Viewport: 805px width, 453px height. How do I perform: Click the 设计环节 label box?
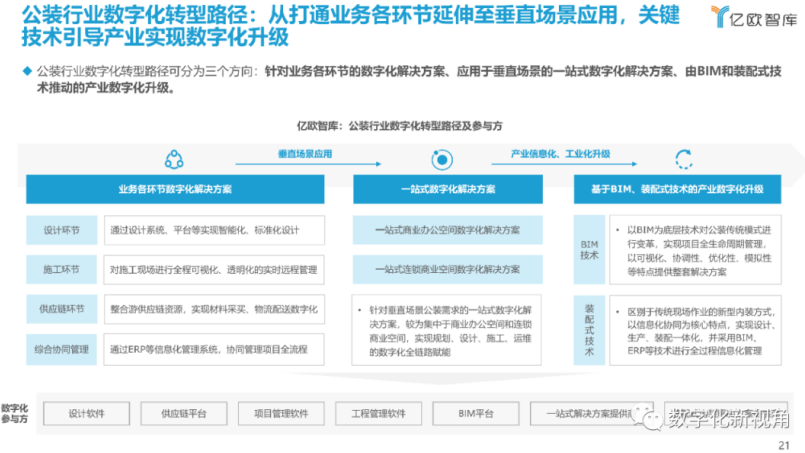[x=62, y=230]
